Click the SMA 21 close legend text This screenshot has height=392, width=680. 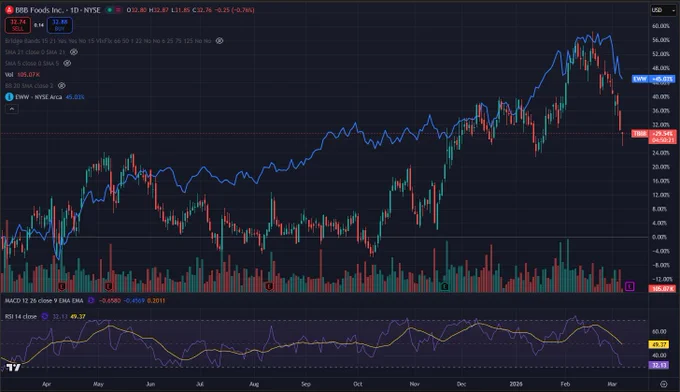(35, 52)
